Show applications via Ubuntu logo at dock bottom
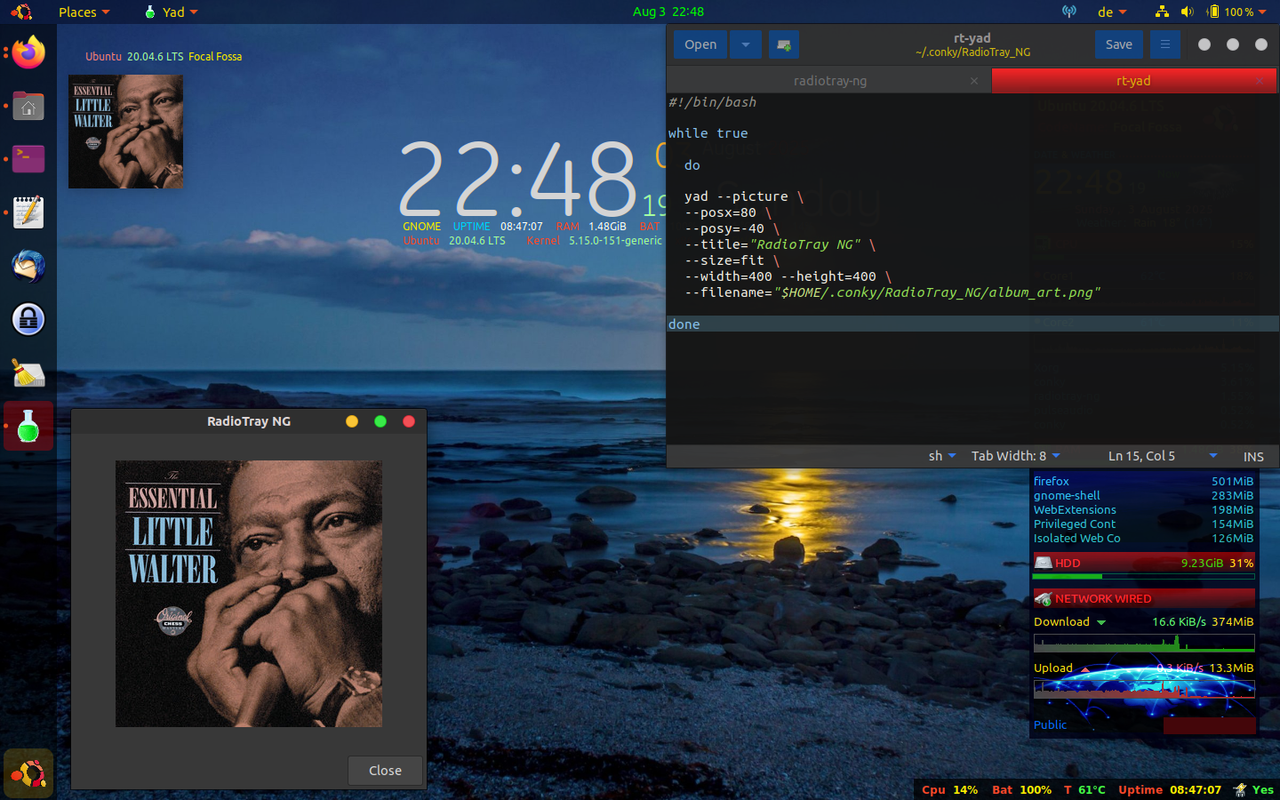Image resolution: width=1280 pixels, height=800 pixels. [x=28, y=773]
